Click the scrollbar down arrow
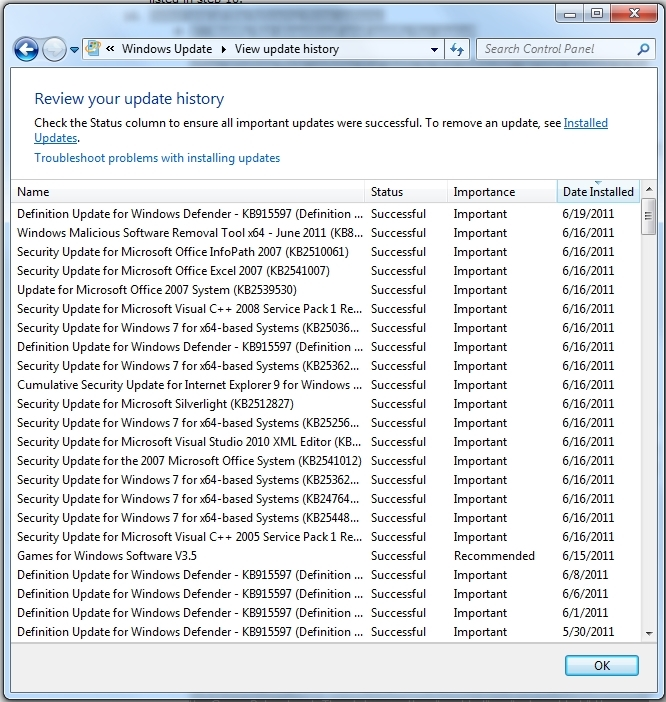Viewport: 666px width, 702px height. point(649,633)
